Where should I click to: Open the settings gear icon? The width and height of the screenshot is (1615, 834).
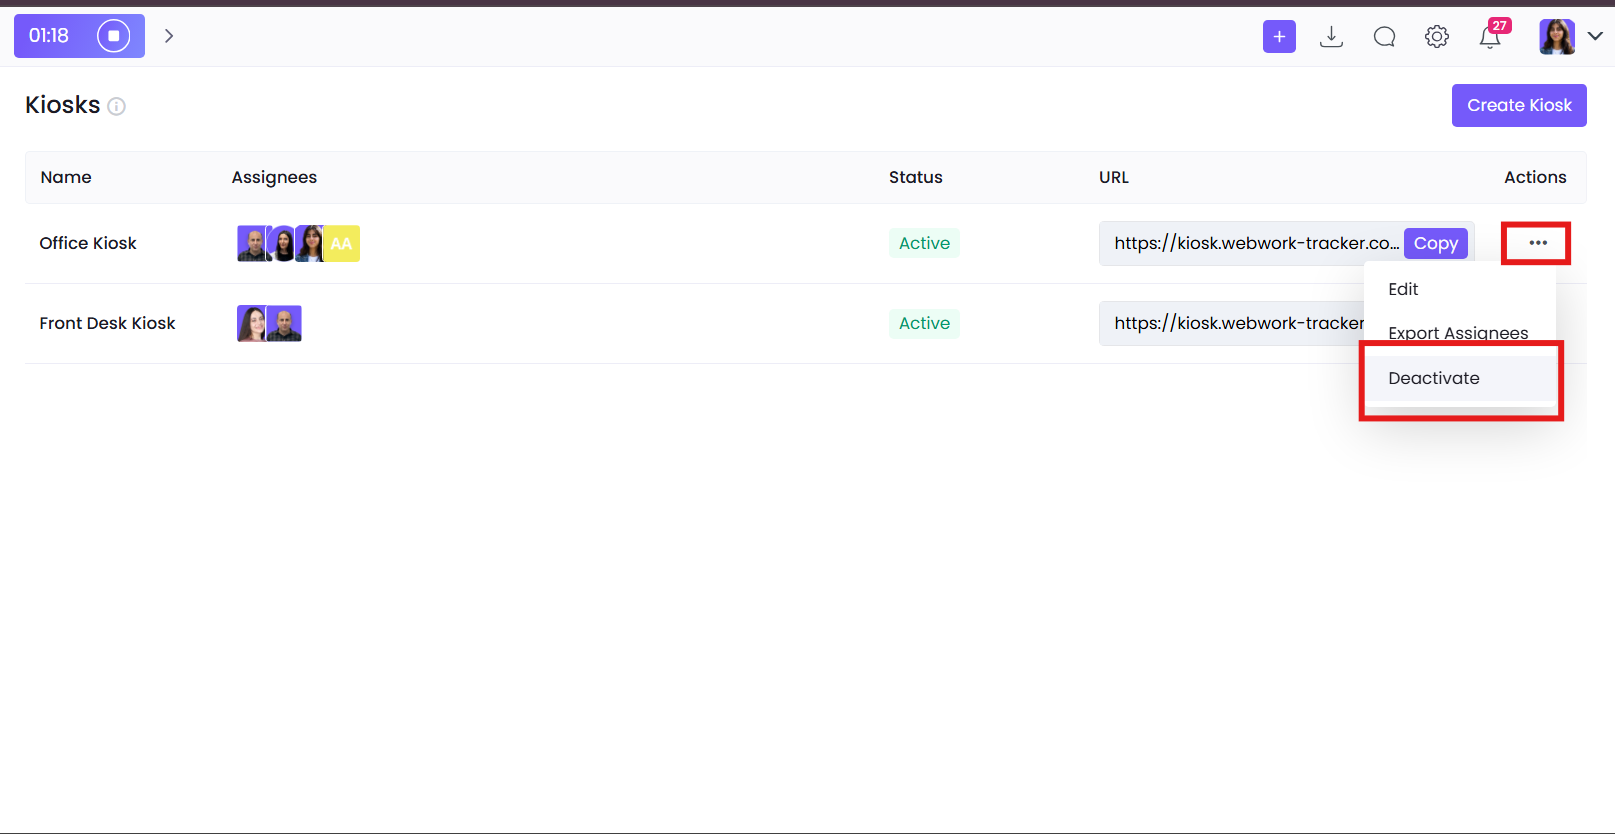(1437, 37)
